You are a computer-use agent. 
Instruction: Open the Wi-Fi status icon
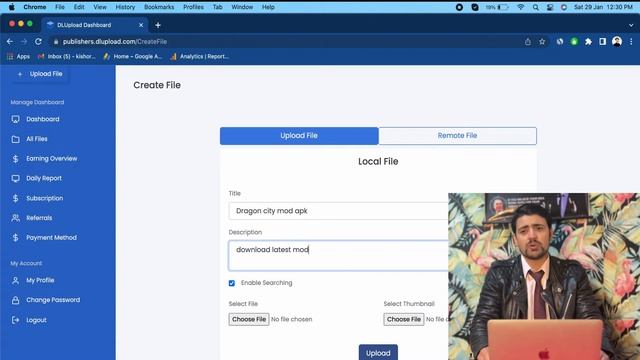coord(521,7)
